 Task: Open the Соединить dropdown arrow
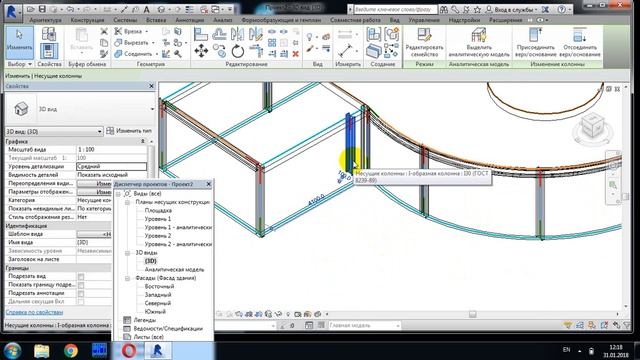pyautogui.click(x=157, y=54)
